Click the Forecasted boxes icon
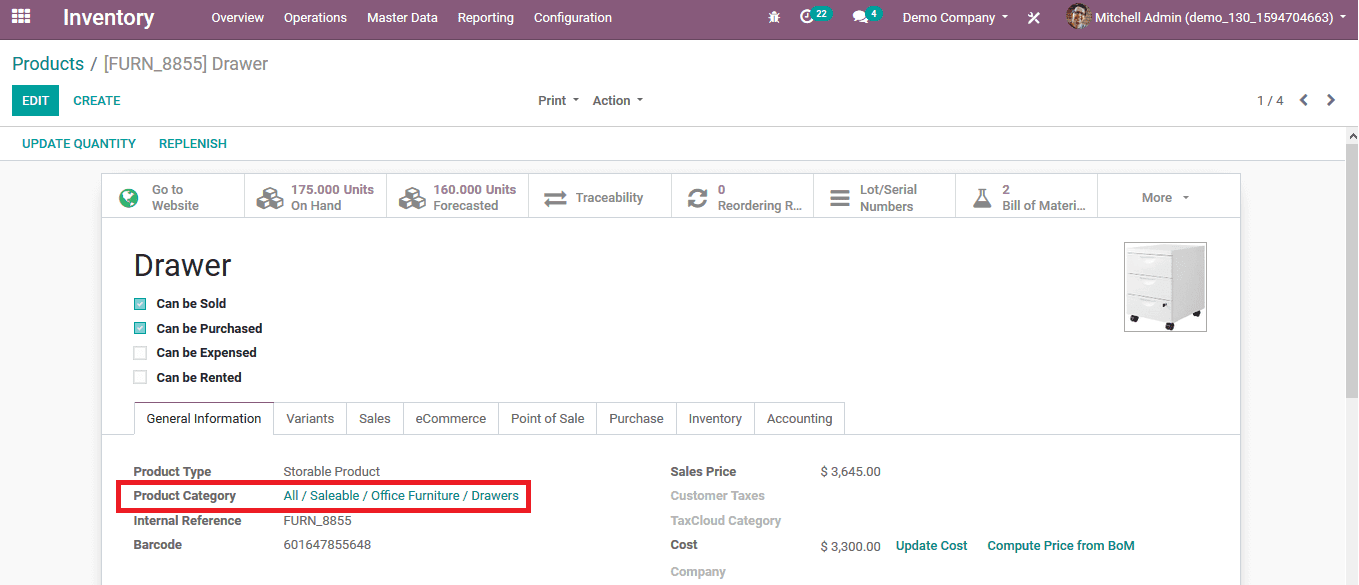This screenshot has height=585, width=1359. pos(412,198)
